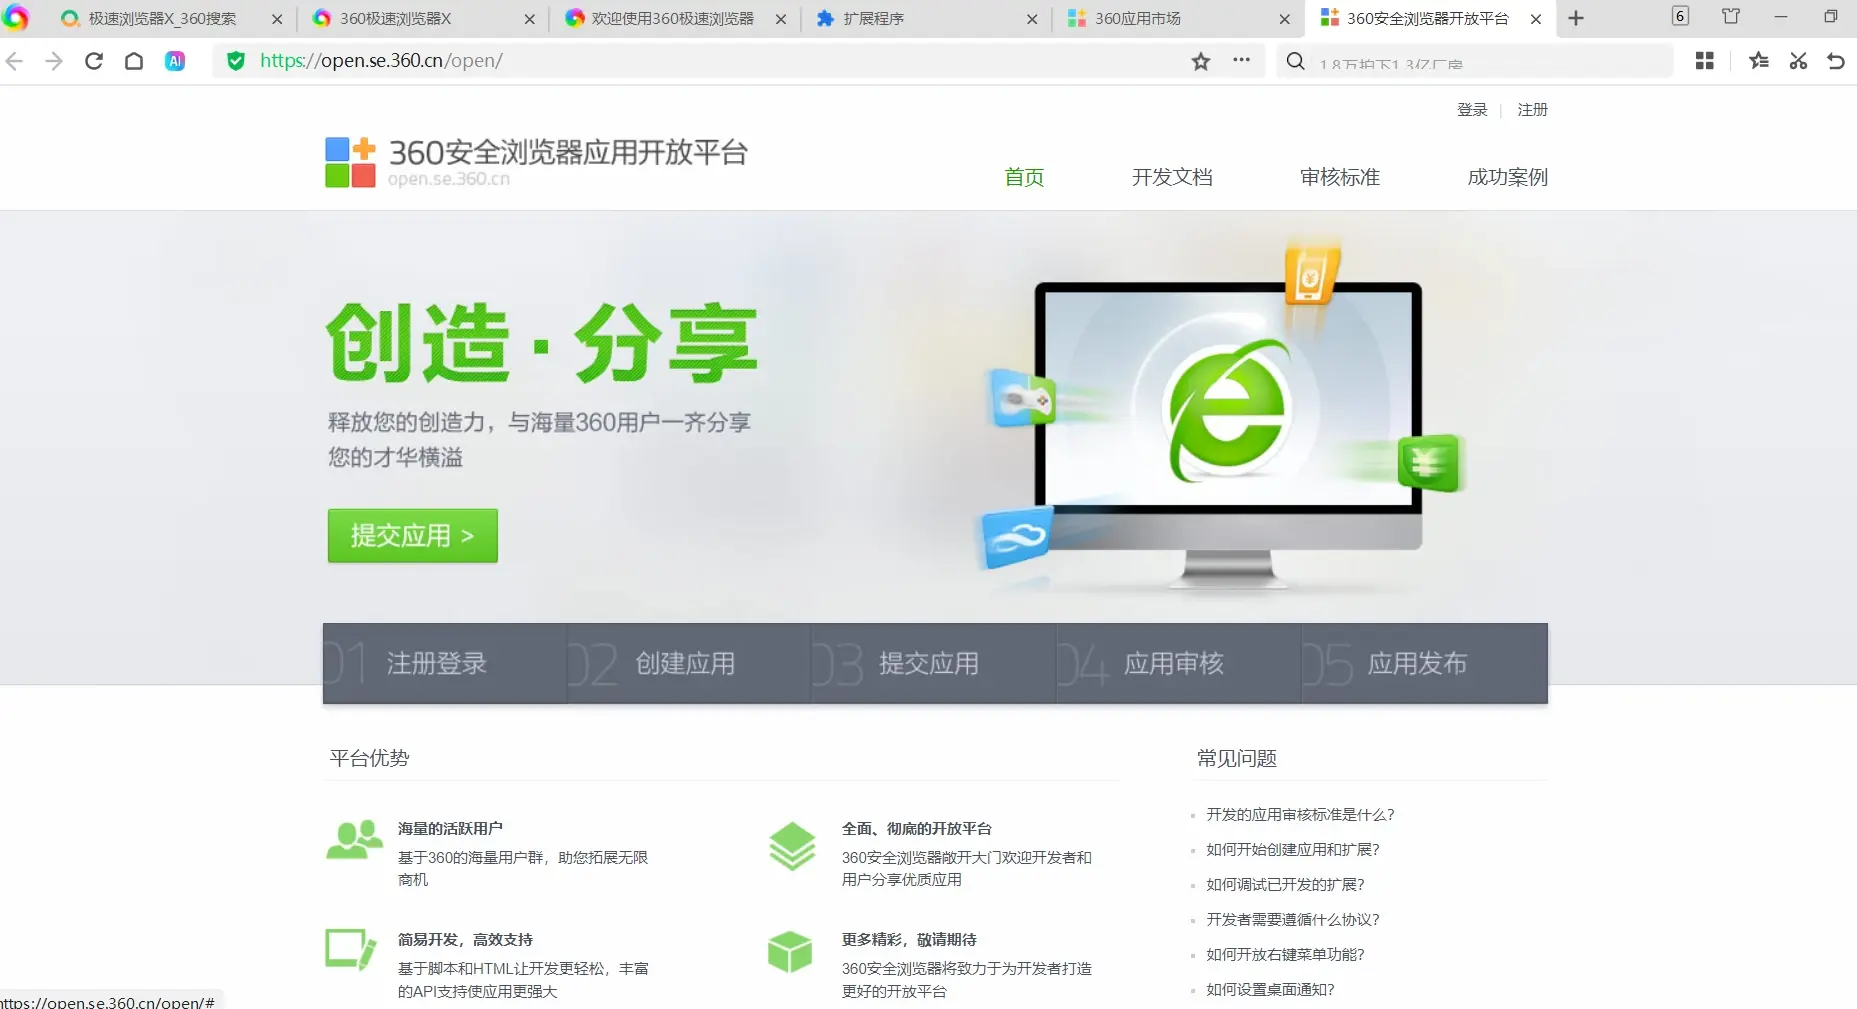Click the tab counter showing 6

[1680, 16]
